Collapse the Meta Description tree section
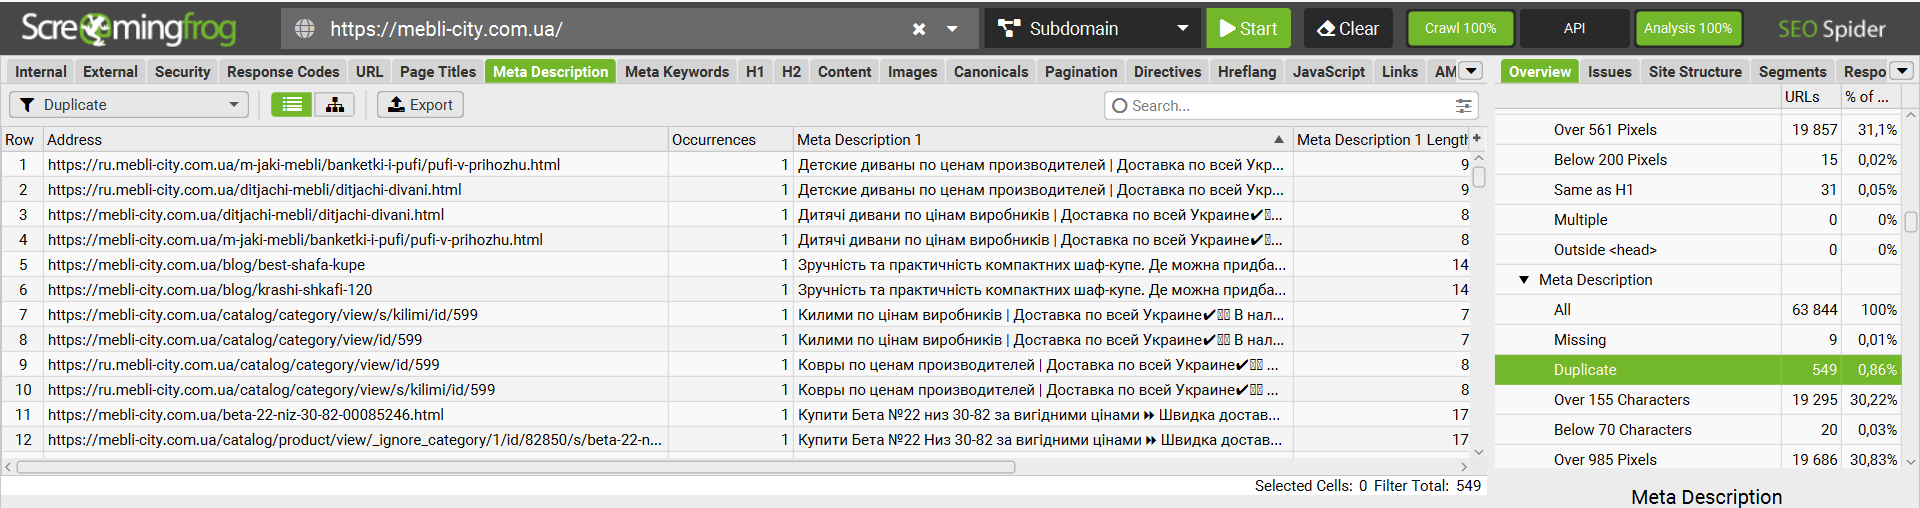1920x508 pixels. 1524,280
